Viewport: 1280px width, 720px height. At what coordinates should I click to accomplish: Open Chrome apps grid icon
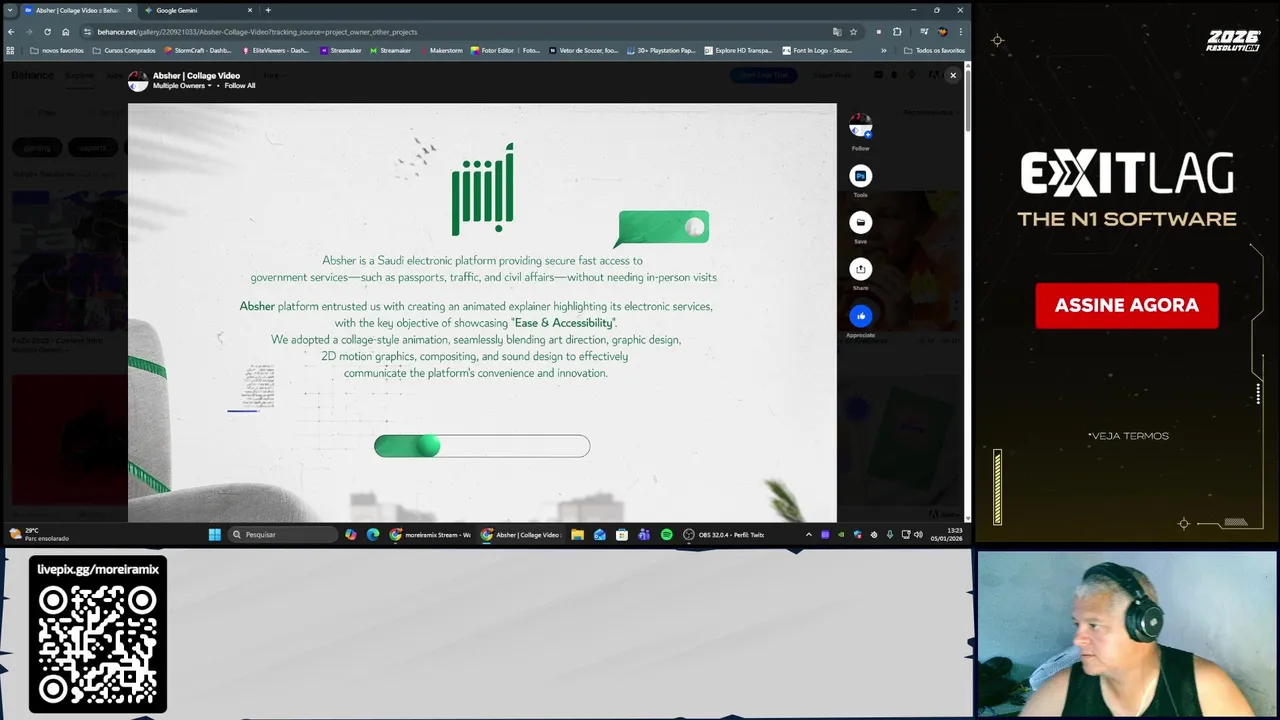11,50
